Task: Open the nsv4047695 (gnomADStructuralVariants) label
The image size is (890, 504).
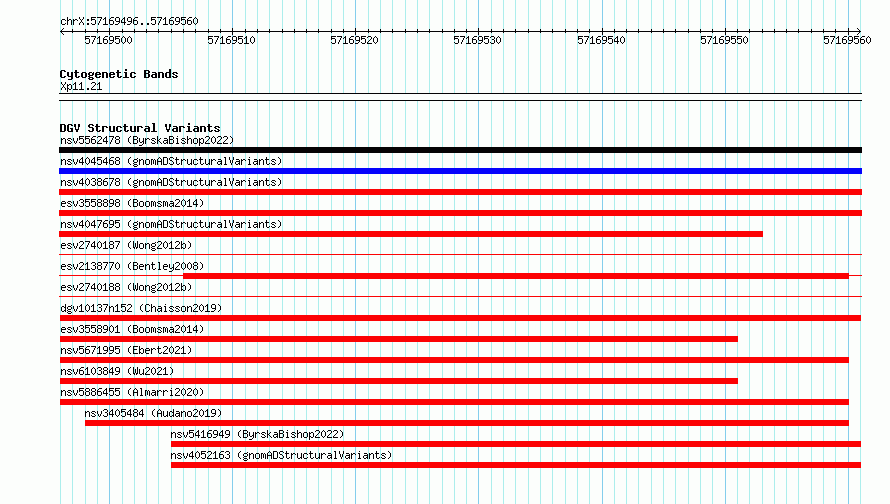Action: [171, 224]
